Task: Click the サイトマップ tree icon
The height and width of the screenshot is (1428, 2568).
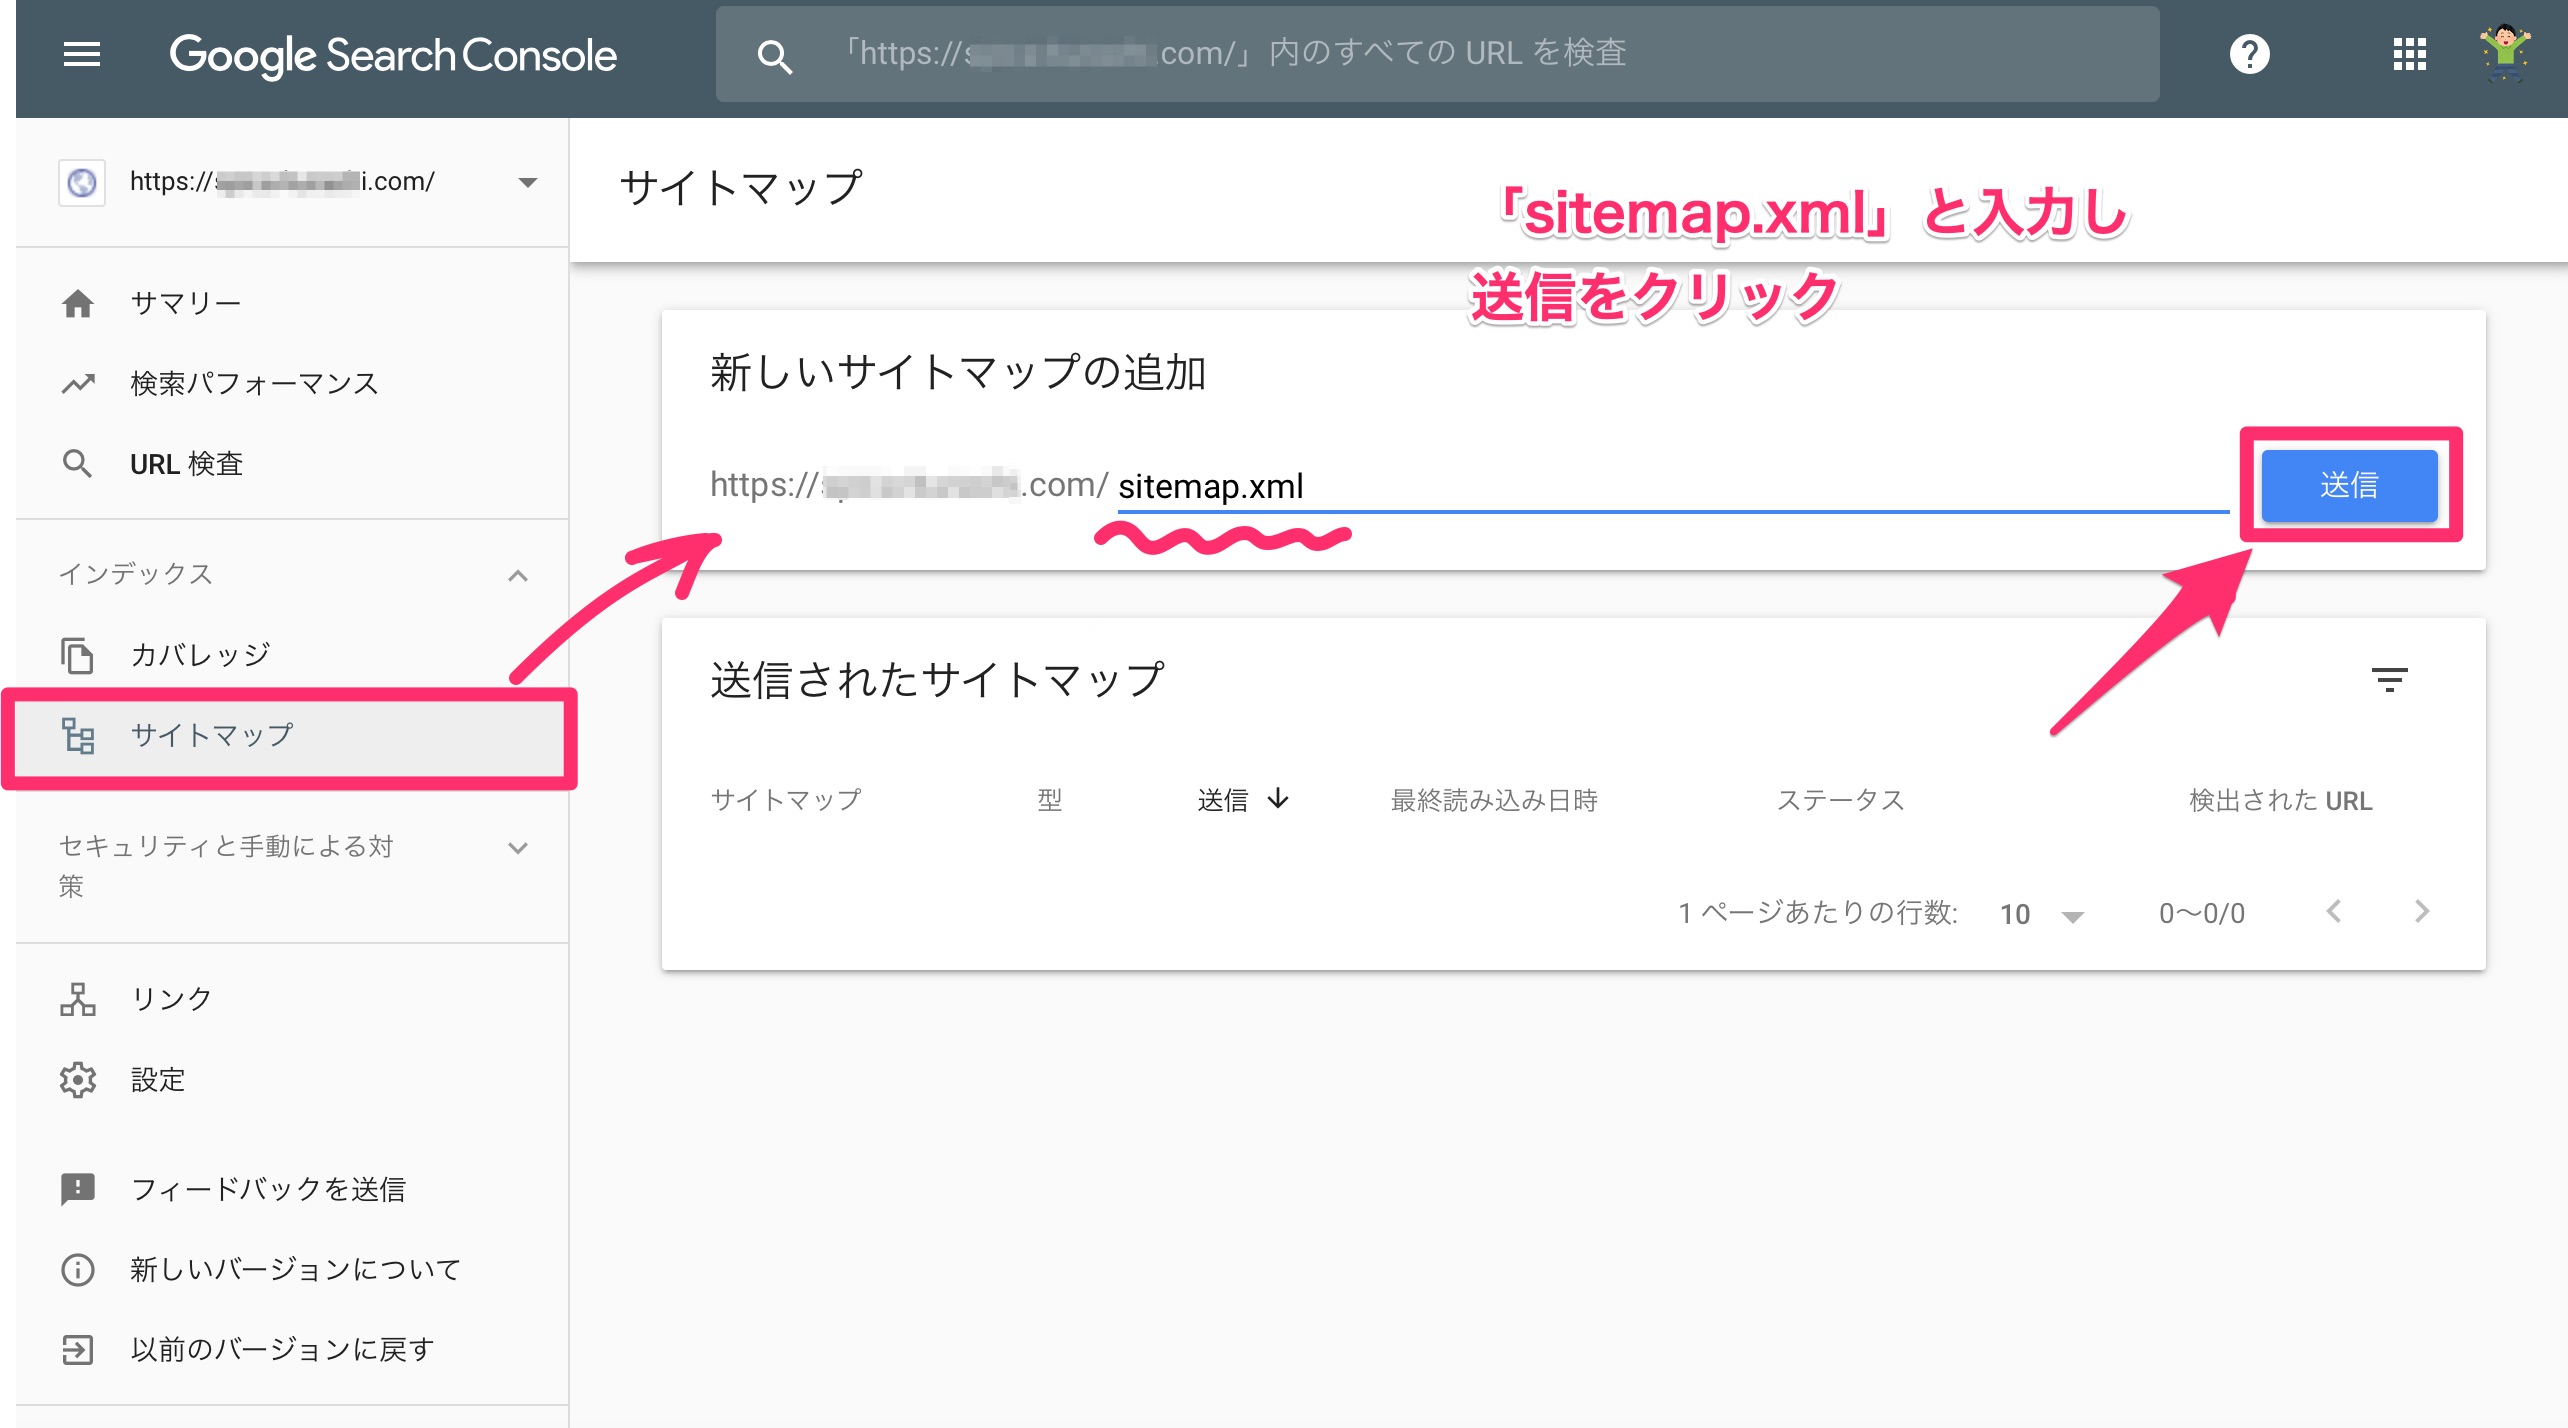Action: 78,735
